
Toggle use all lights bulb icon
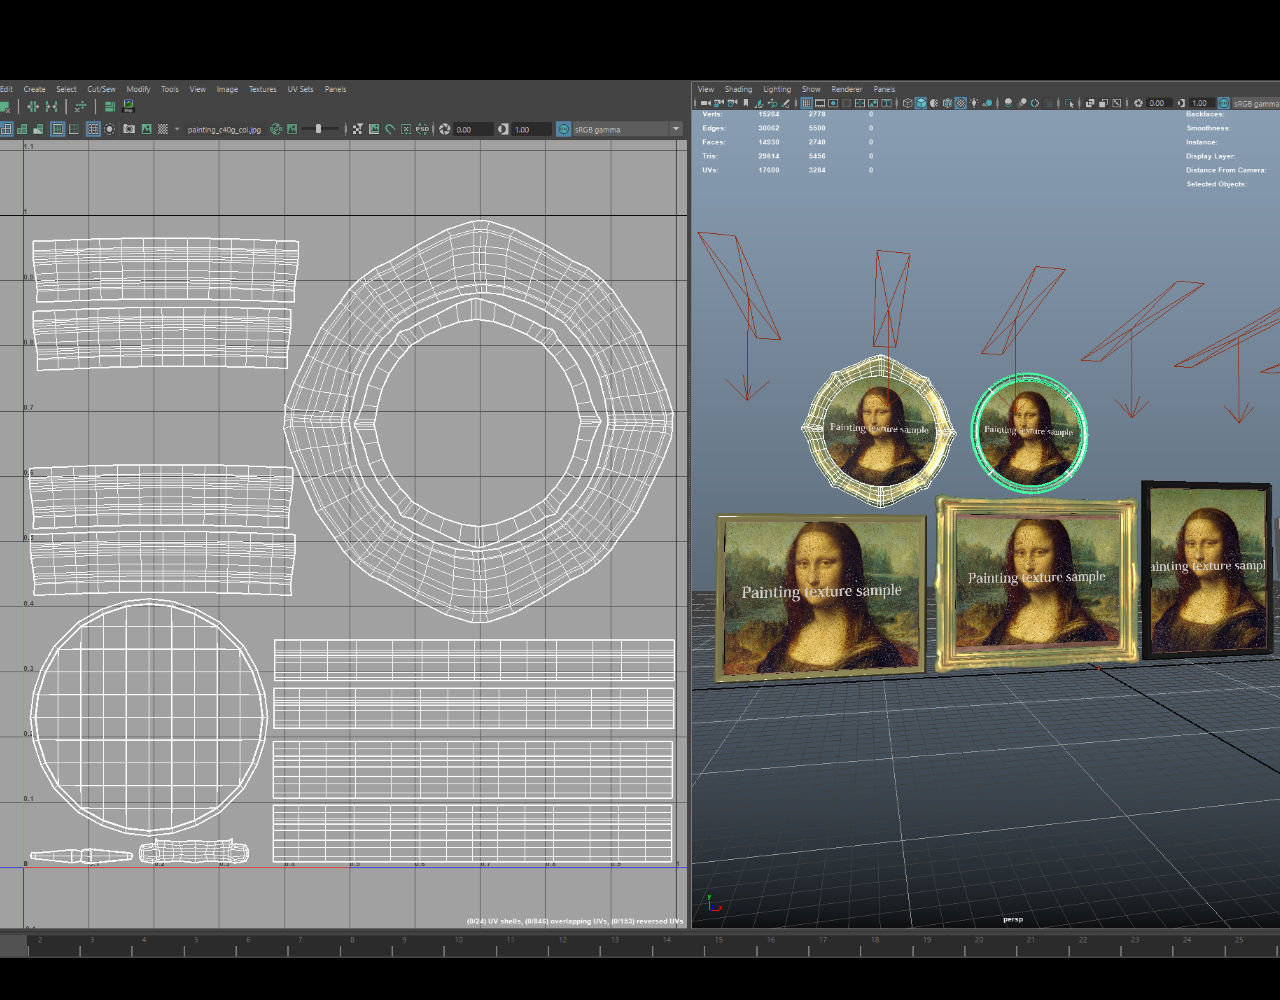(x=974, y=103)
